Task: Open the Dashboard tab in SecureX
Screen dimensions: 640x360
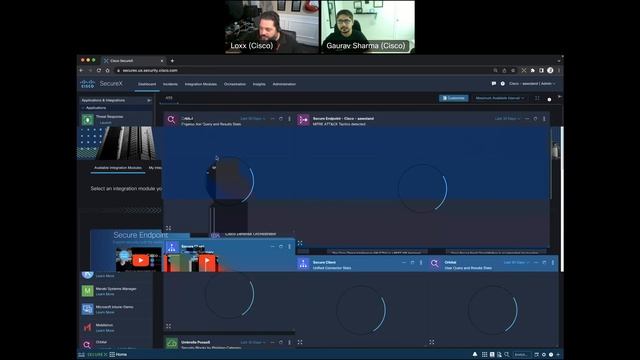Action: (x=147, y=84)
